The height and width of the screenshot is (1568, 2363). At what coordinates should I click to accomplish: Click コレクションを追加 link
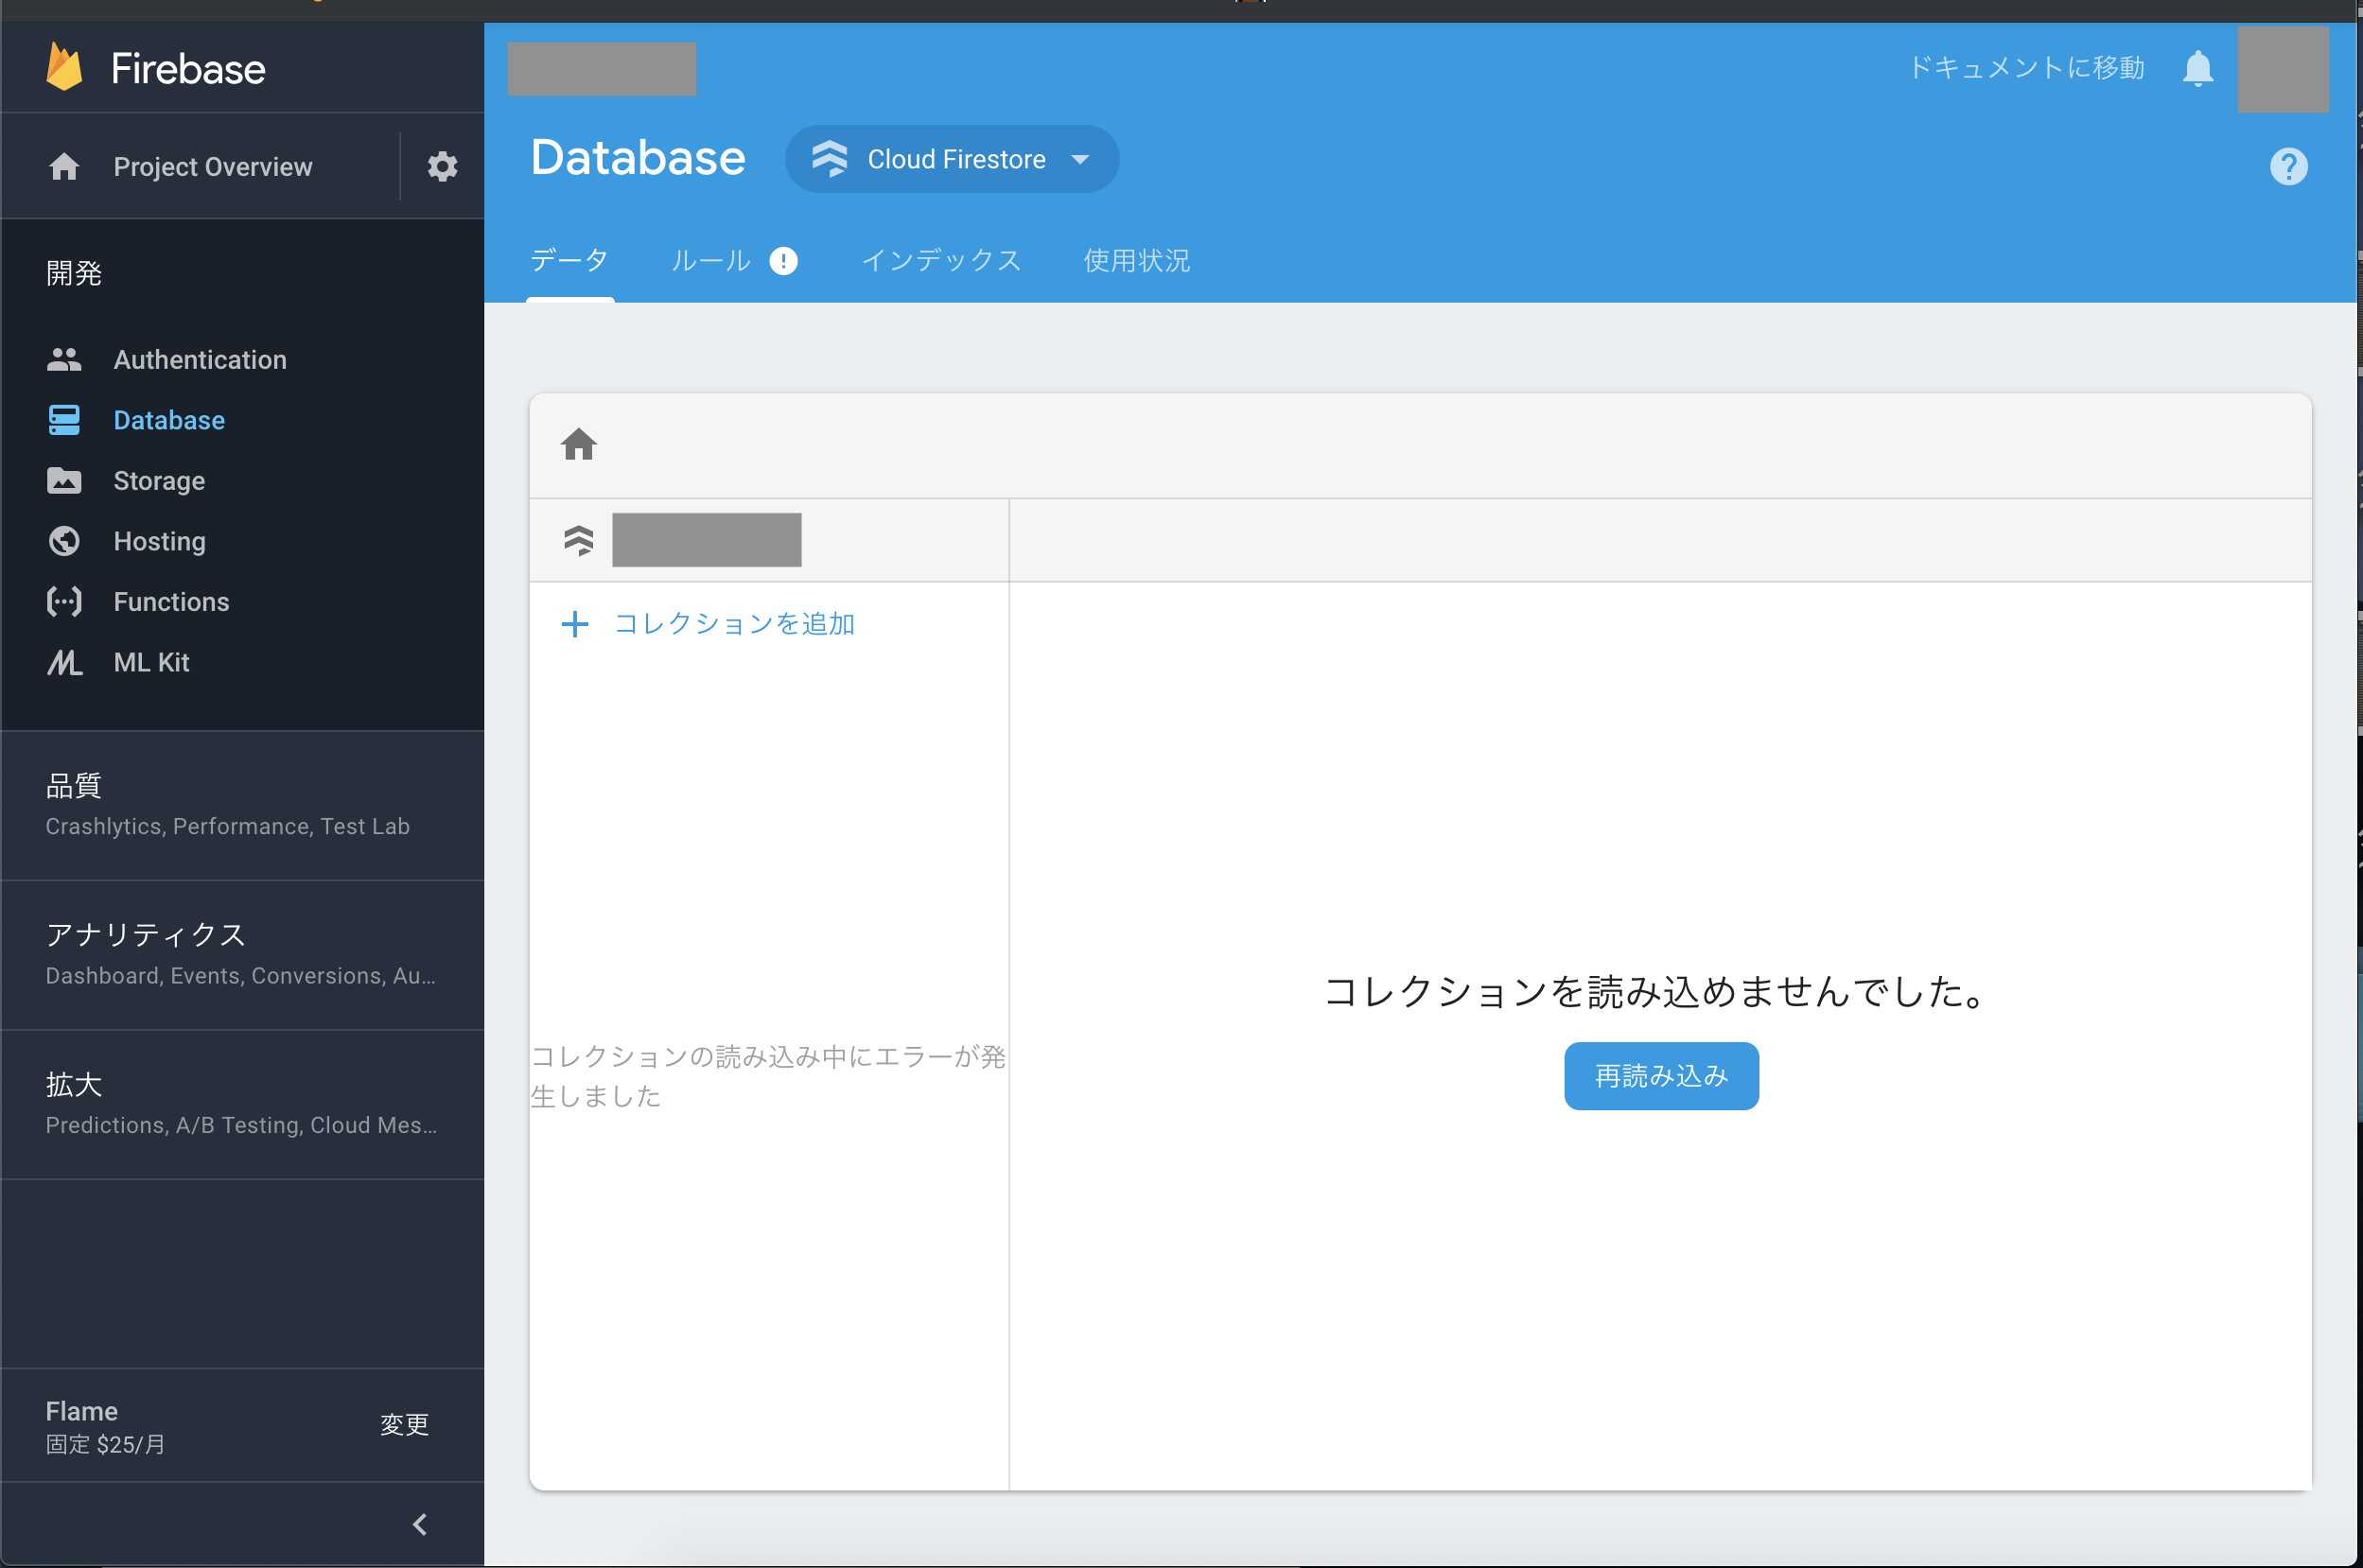[734, 624]
